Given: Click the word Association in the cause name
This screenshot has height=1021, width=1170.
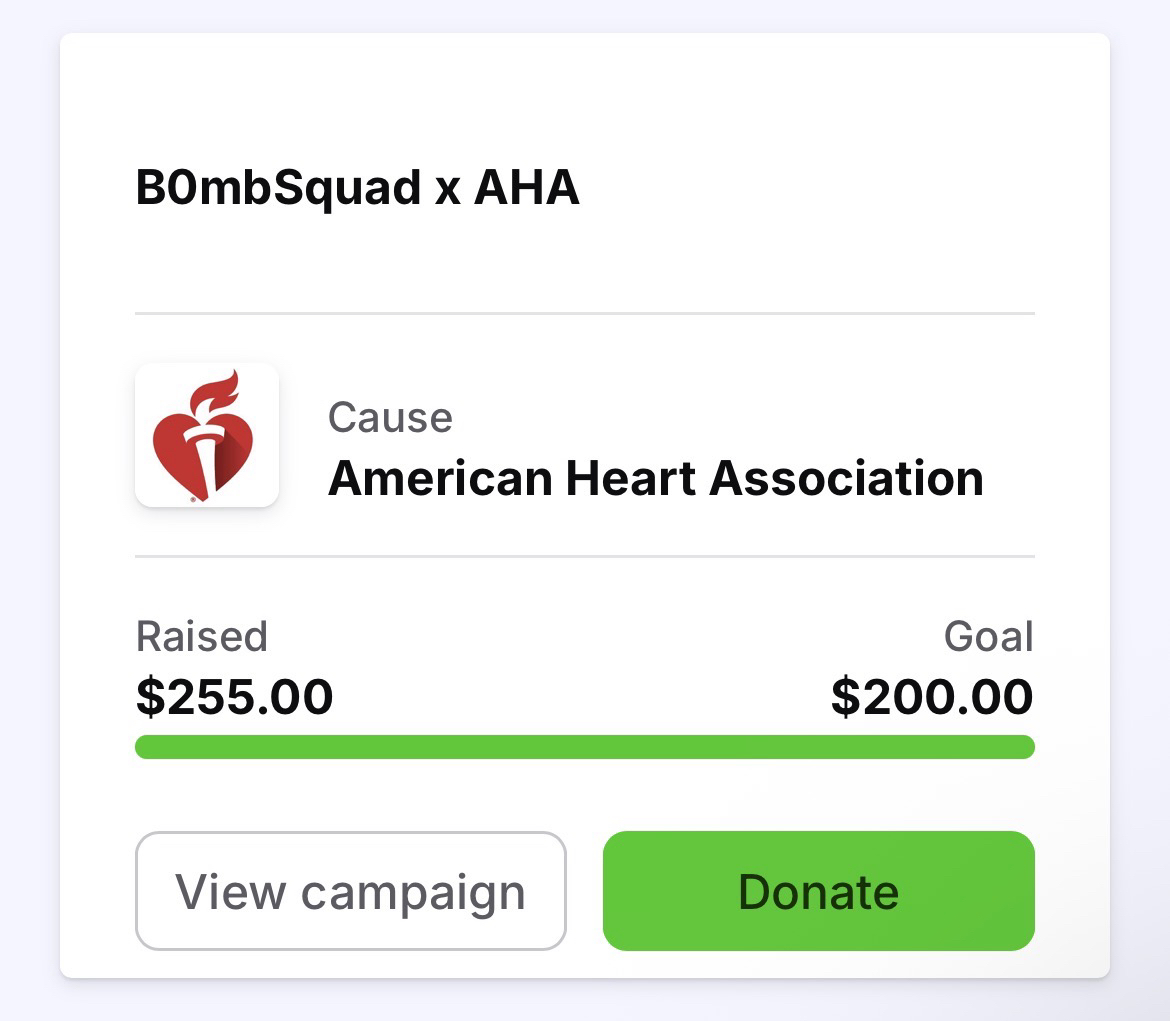Looking at the screenshot, I should pos(846,478).
